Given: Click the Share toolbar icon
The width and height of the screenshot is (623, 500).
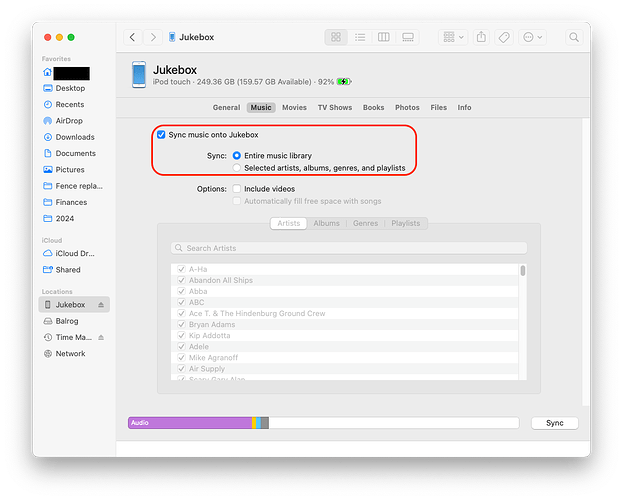Looking at the screenshot, I should (482, 37).
